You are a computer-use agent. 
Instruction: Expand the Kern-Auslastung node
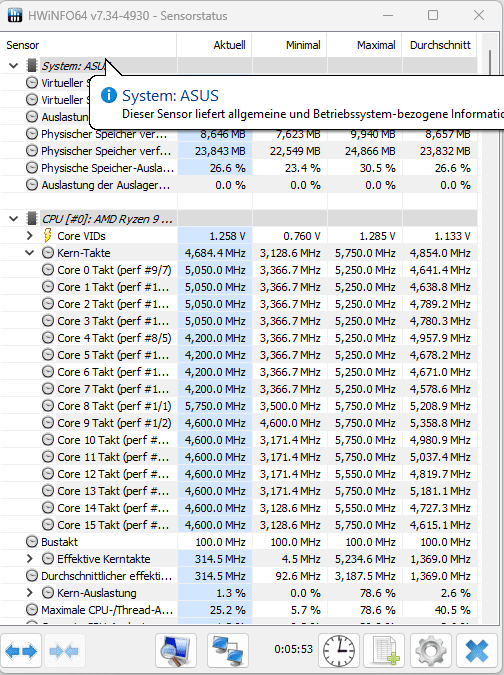[x=30, y=593]
